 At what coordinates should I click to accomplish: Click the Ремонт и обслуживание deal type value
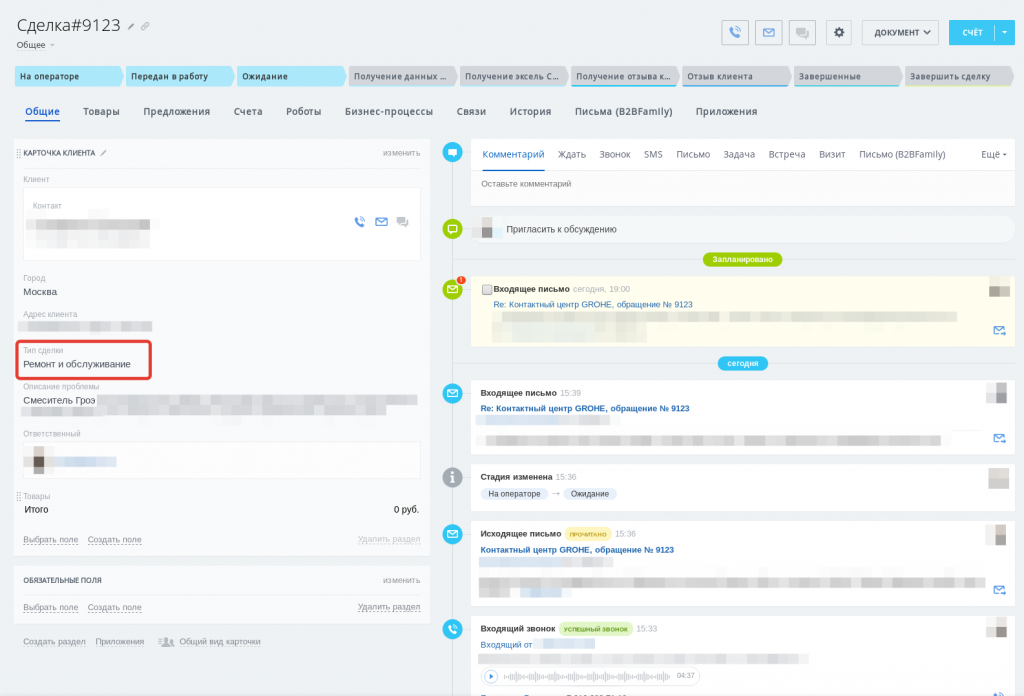point(77,364)
